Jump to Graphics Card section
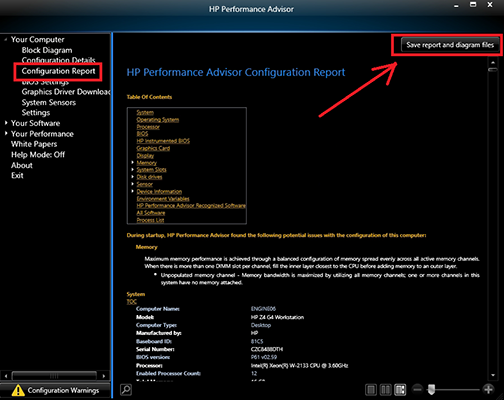The height and width of the screenshot is (400, 504). 153,148
